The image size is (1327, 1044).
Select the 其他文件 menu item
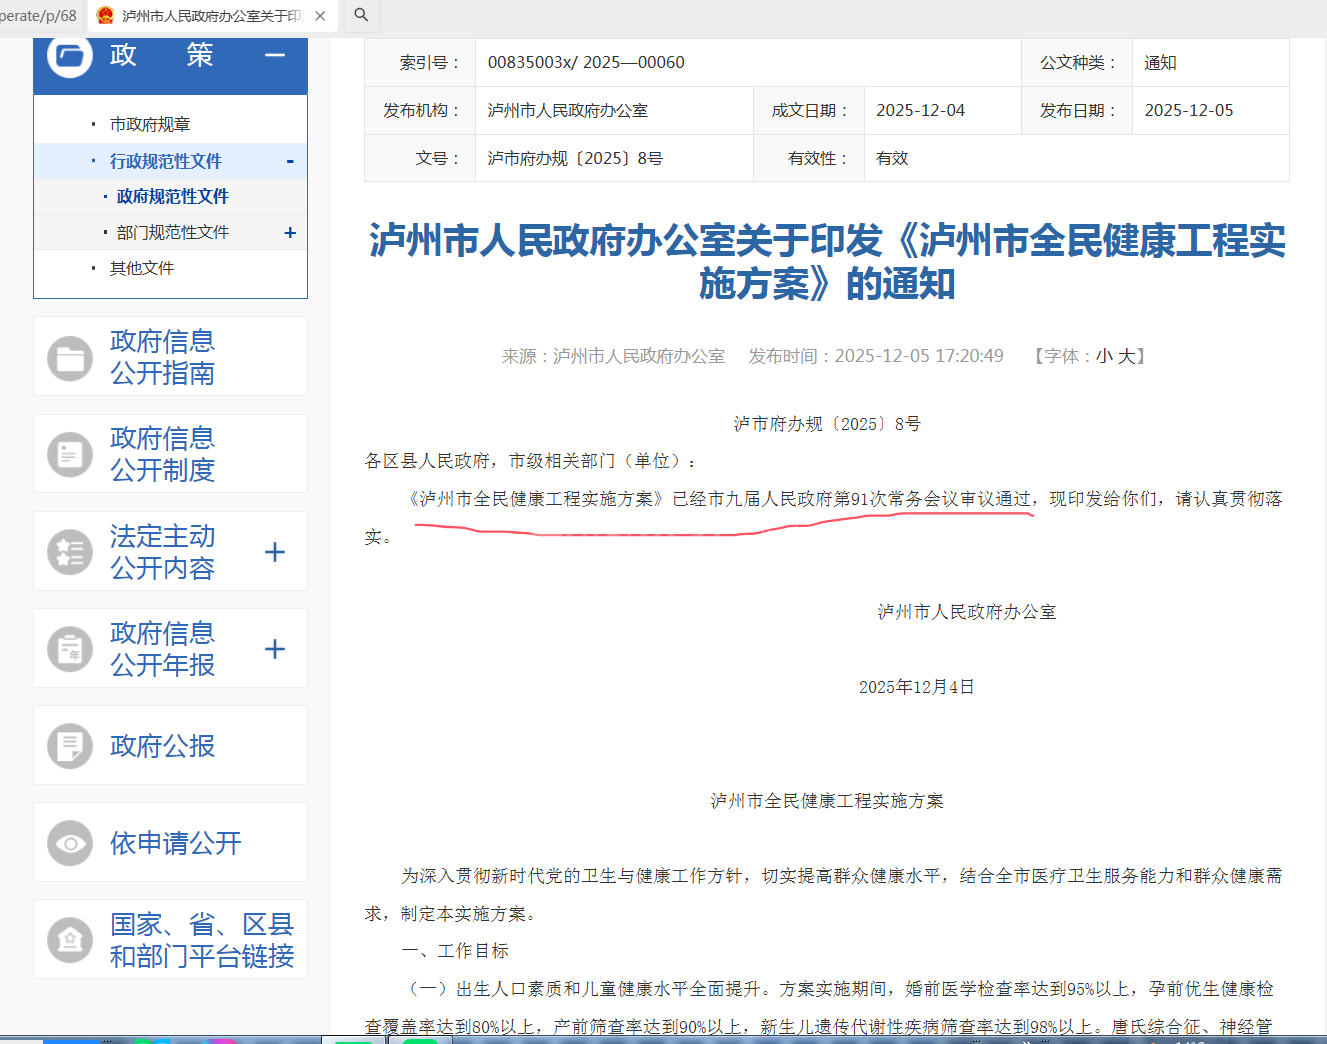[142, 268]
